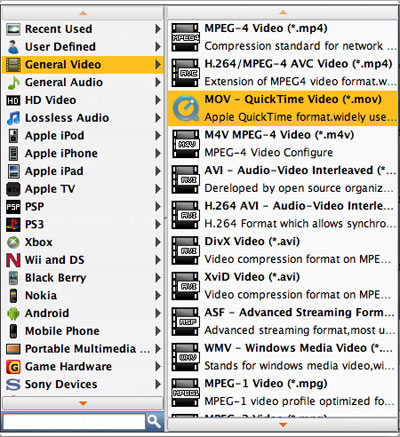The height and width of the screenshot is (437, 400).
Task: Expand the Apple iPhone submenu arrow
Action: pos(158,153)
